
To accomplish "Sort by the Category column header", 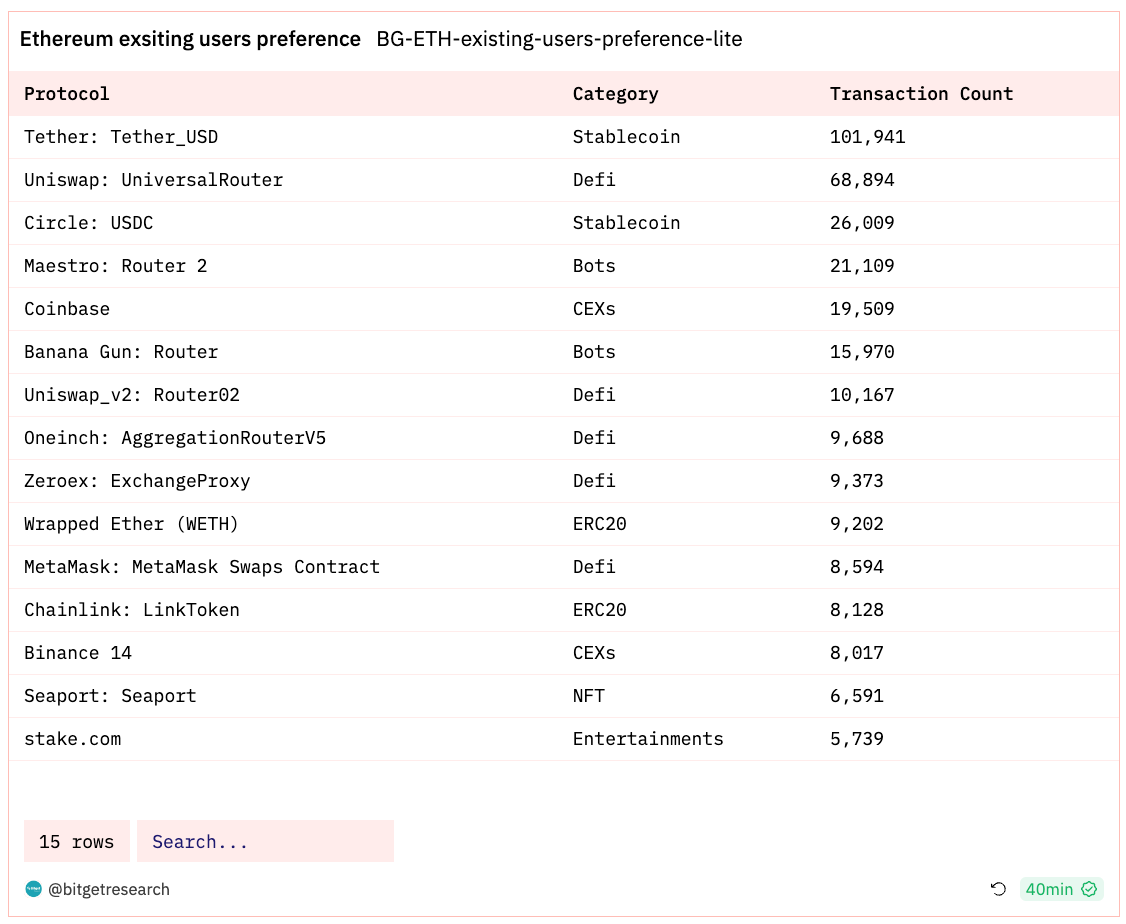I will tap(615, 94).
